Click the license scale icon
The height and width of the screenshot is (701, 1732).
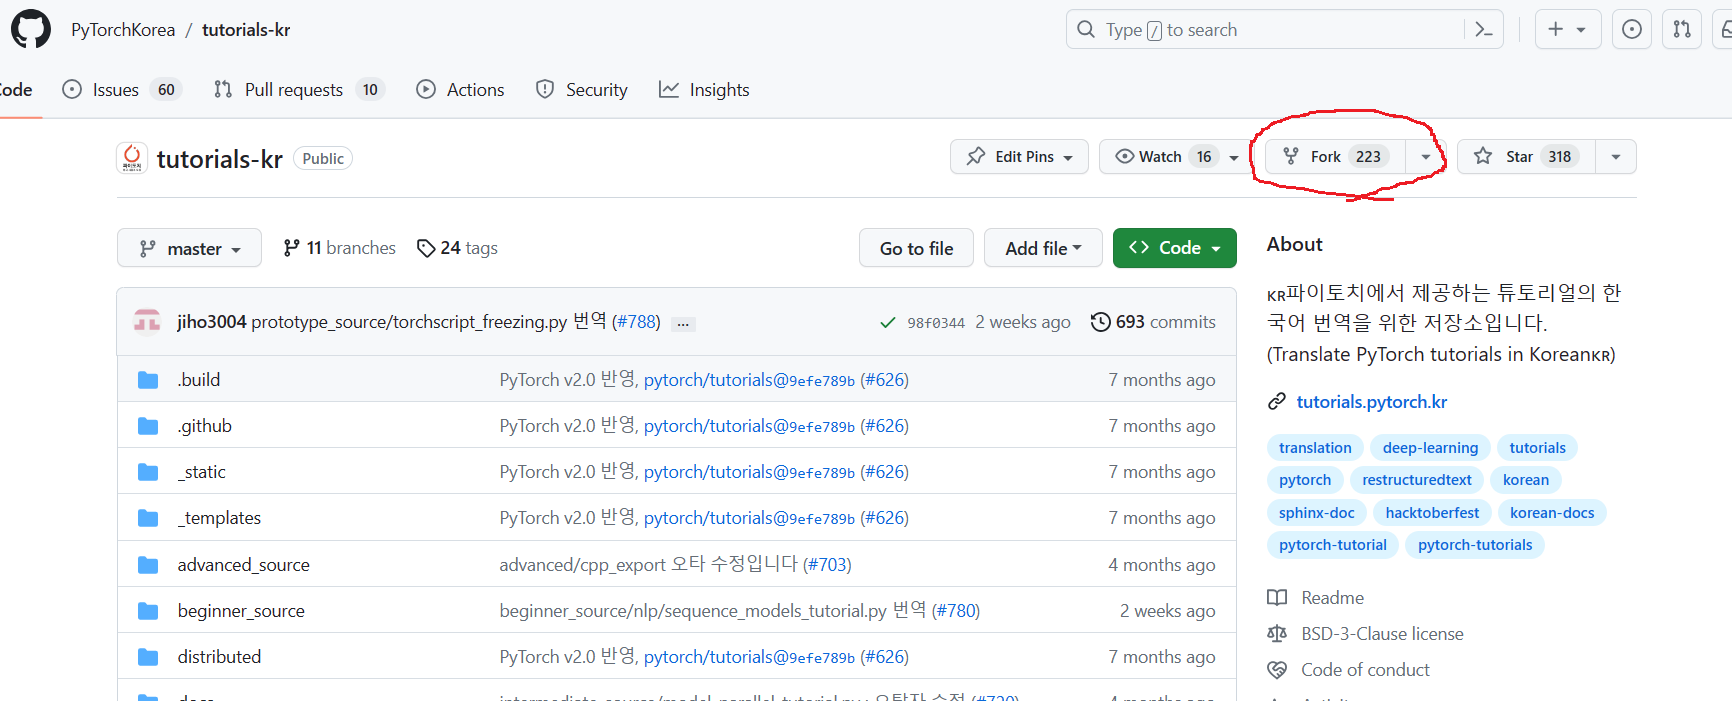tap(1277, 634)
